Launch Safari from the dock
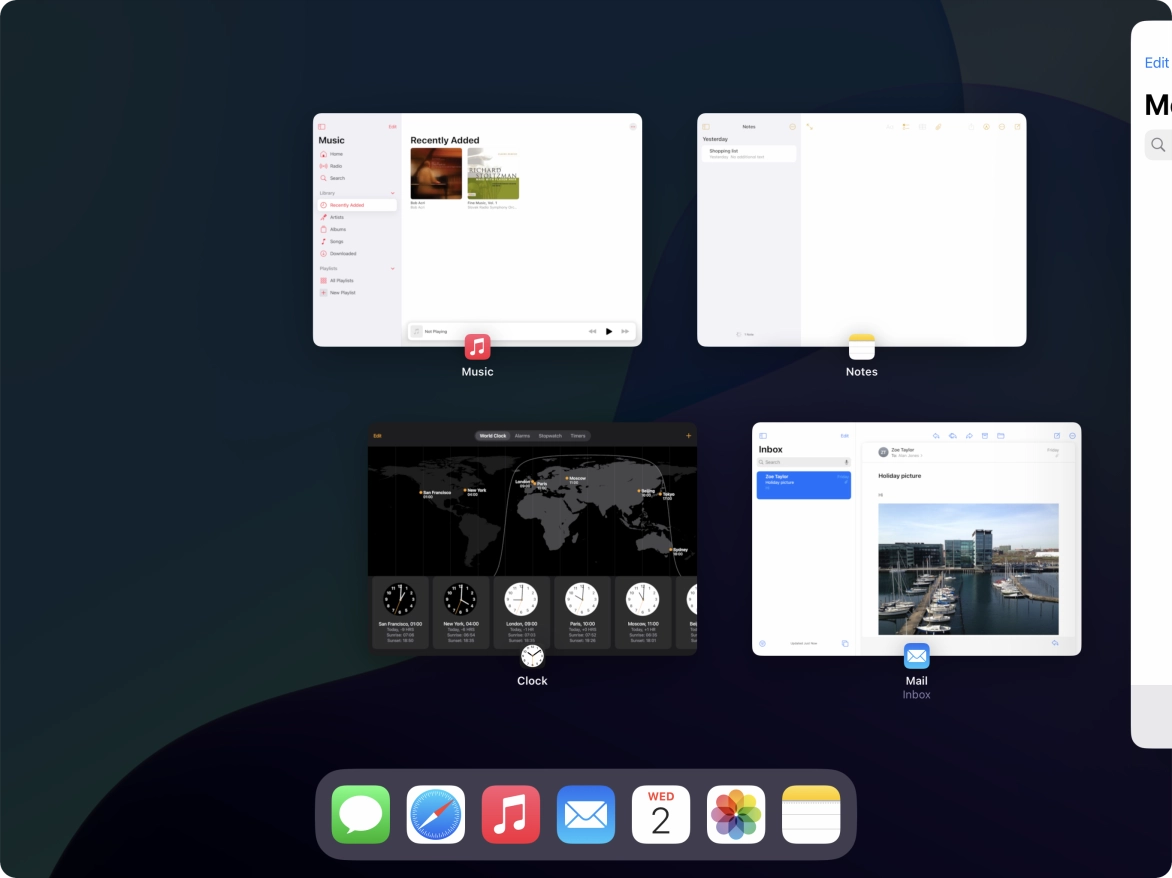The image size is (1172, 878). (436, 814)
